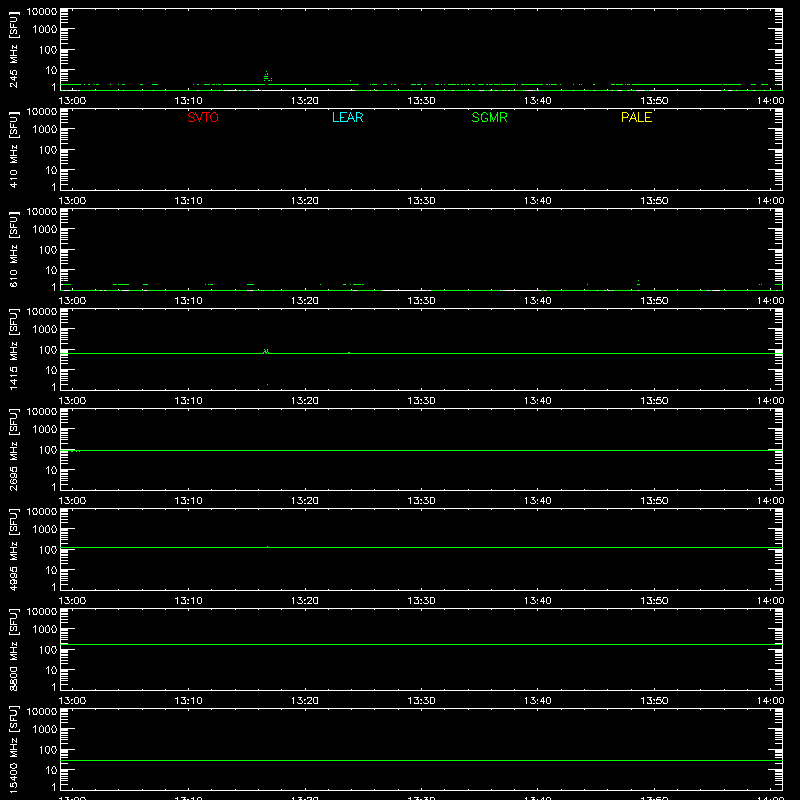This screenshot has height=800, width=800.
Task: Click the green SGMR station label
Action: click(x=489, y=117)
